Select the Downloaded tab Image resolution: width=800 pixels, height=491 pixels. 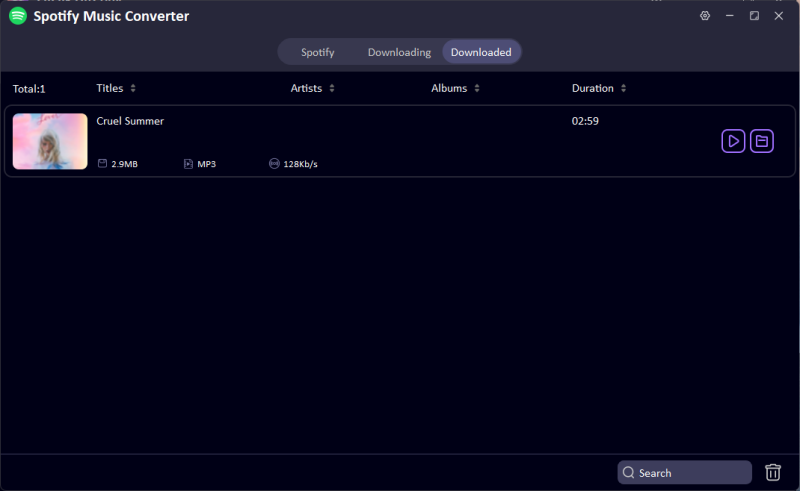(481, 52)
